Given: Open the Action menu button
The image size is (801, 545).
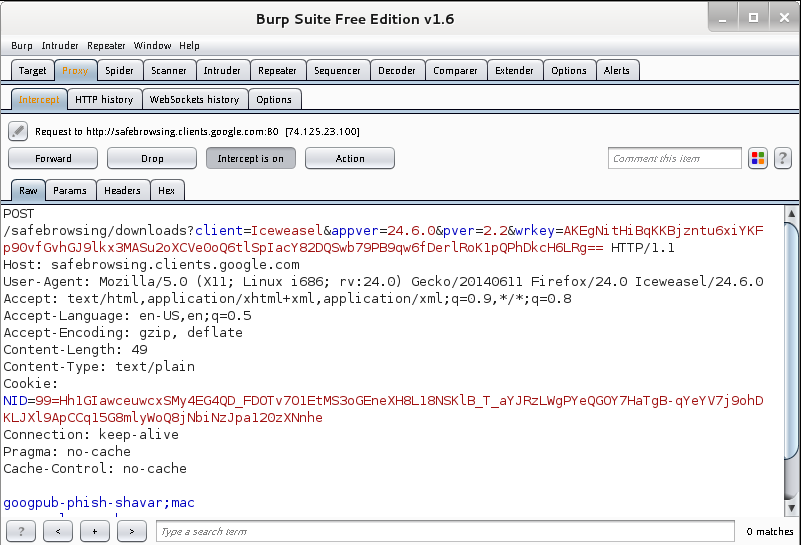Looking at the screenshot, I should pos(350,158).
